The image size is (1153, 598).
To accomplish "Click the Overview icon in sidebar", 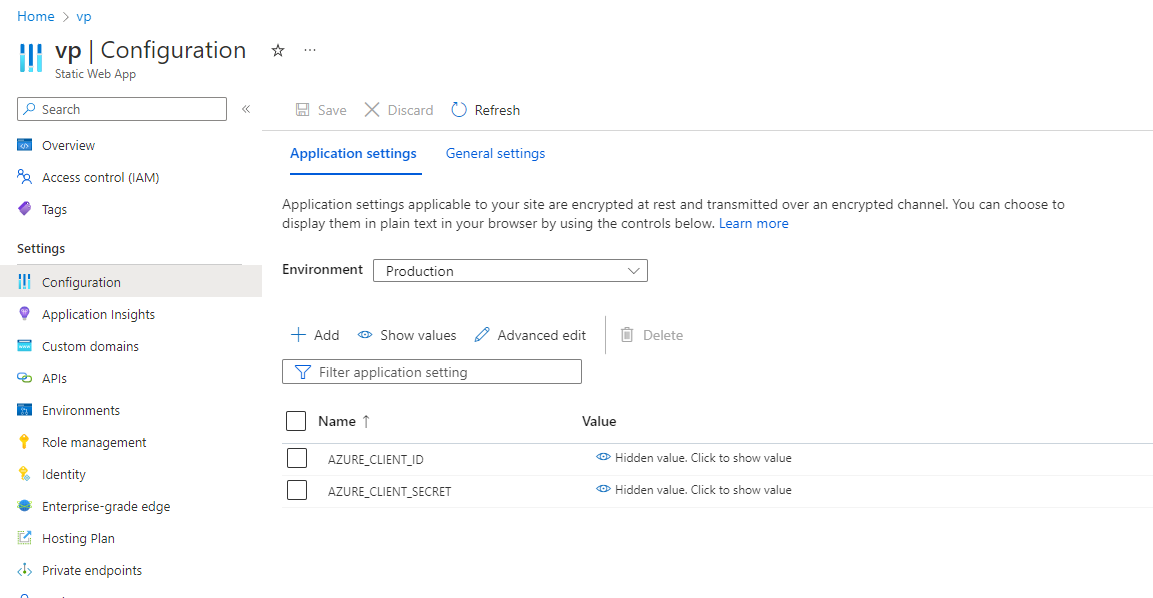I will 24,145.
